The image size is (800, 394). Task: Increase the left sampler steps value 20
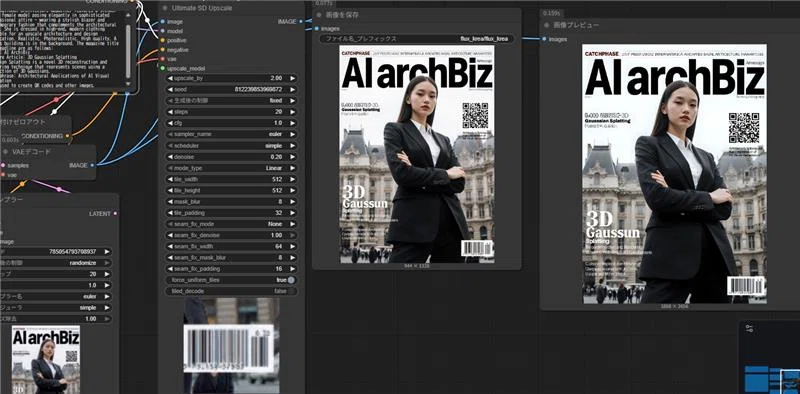[x=107, y=274]
